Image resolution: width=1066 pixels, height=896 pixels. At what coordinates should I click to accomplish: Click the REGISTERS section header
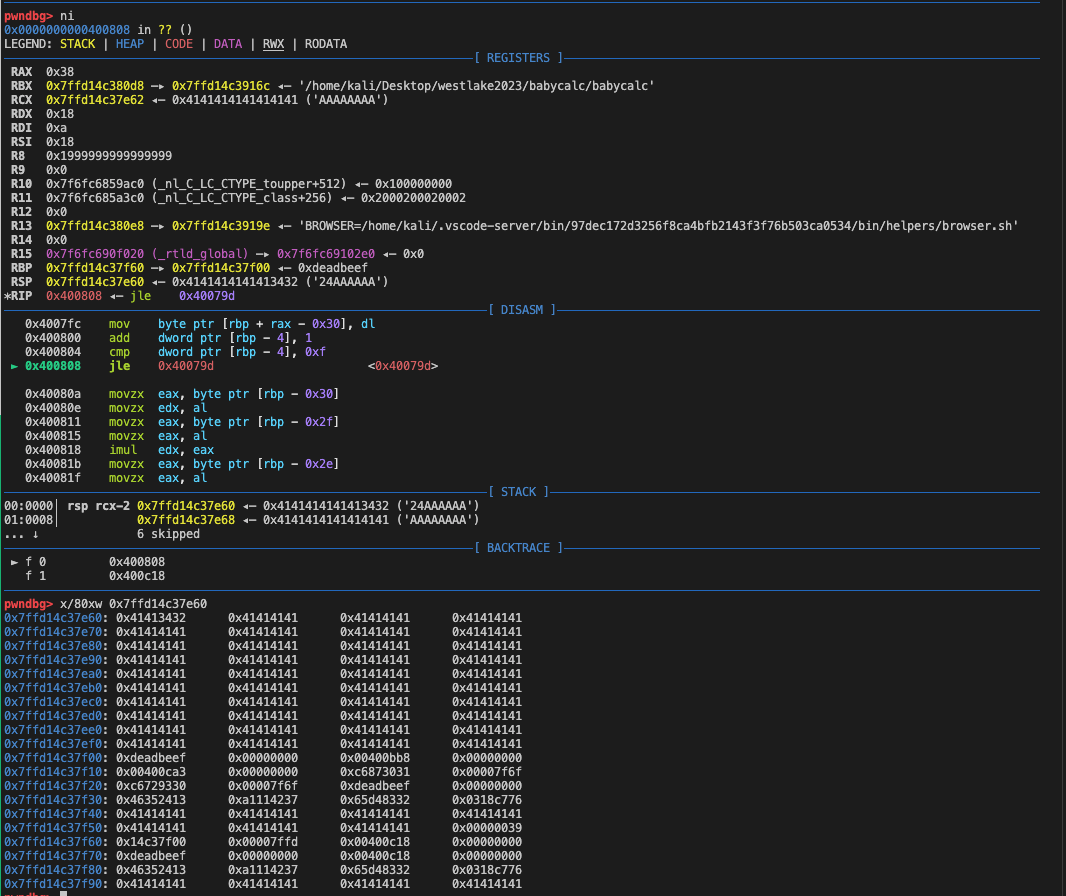[x=518, y=58]
